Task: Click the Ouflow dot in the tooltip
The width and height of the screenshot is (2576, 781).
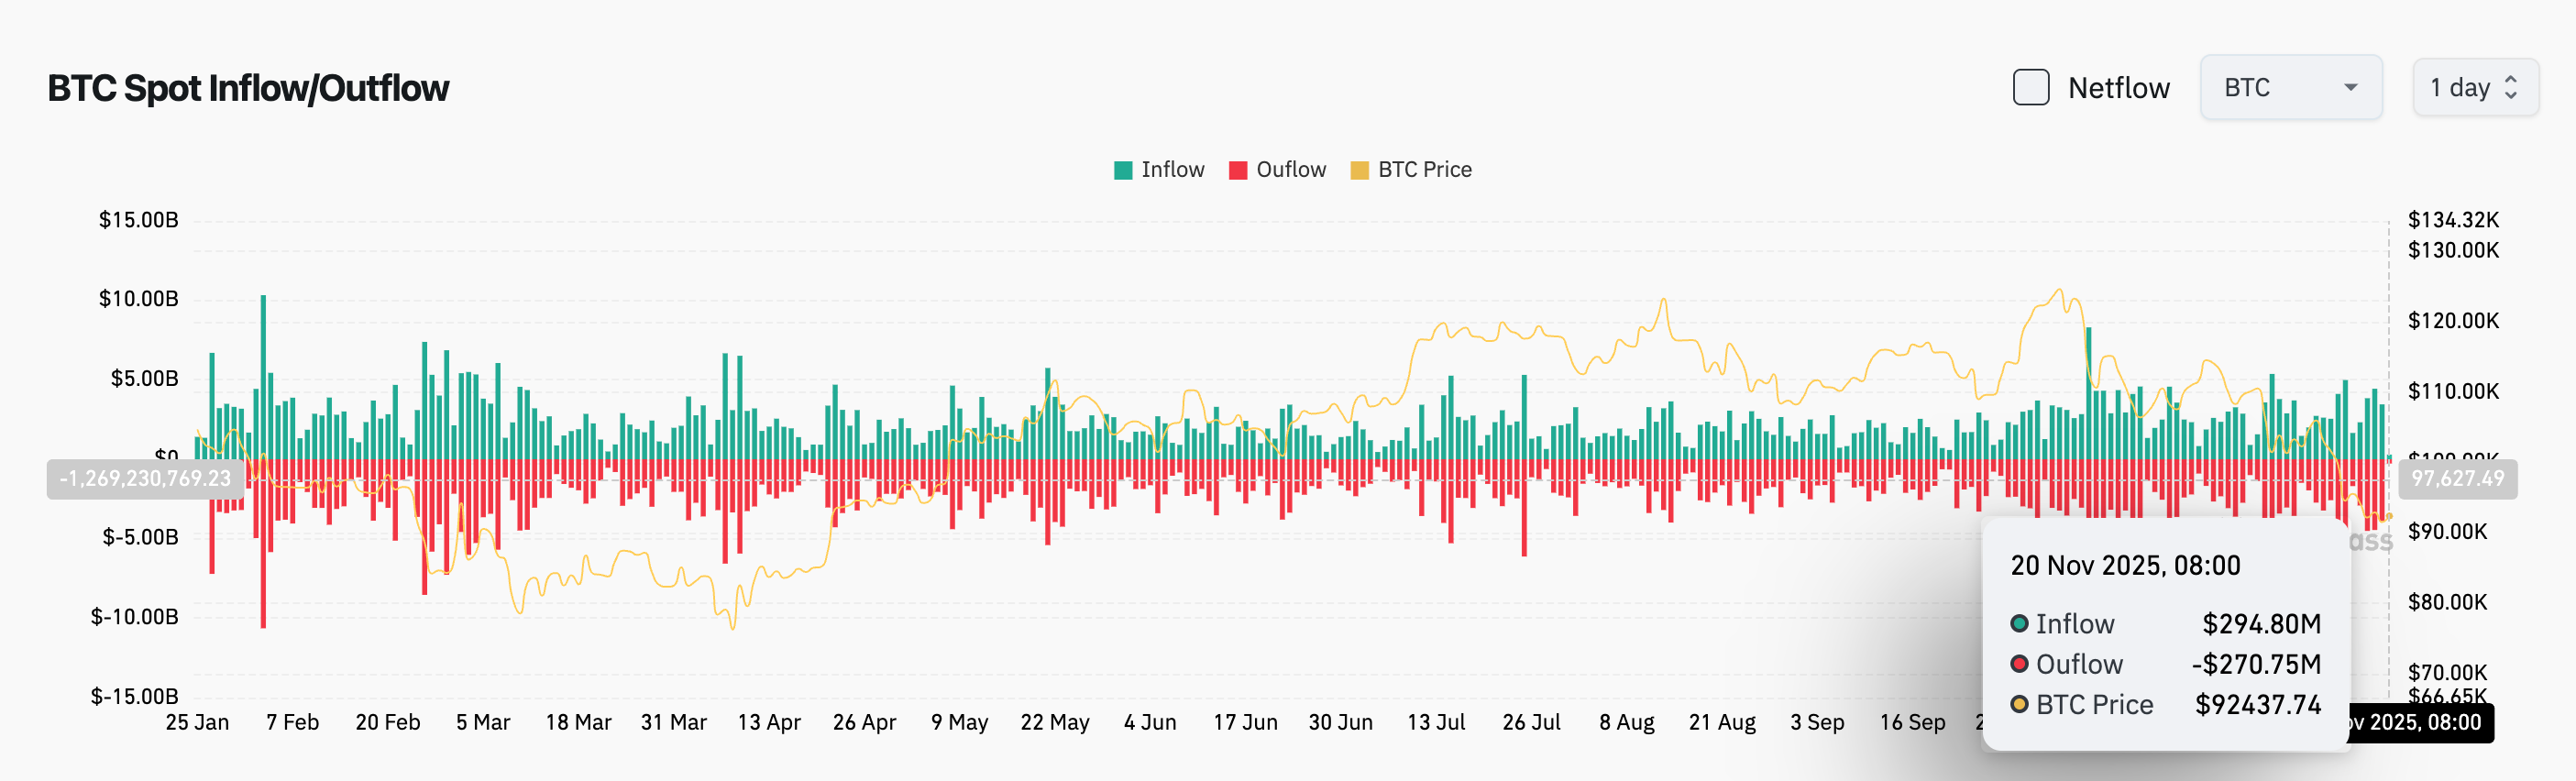Action: [x=2019, y=663]
